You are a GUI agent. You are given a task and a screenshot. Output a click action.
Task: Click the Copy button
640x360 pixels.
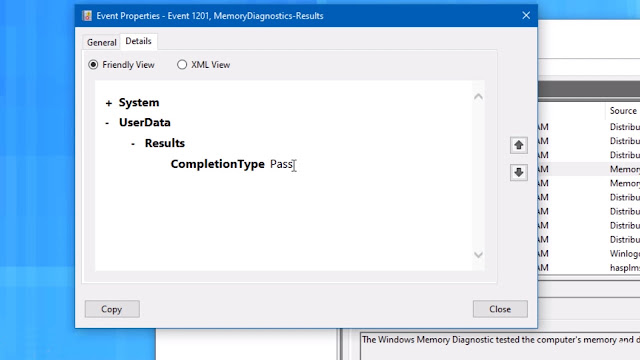112,309
